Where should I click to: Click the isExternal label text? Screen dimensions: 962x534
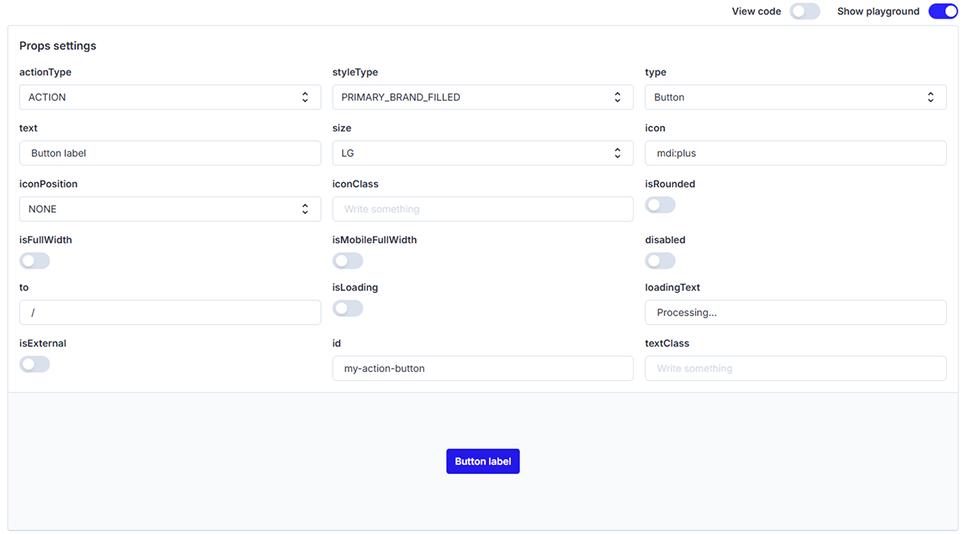[43, 344]
